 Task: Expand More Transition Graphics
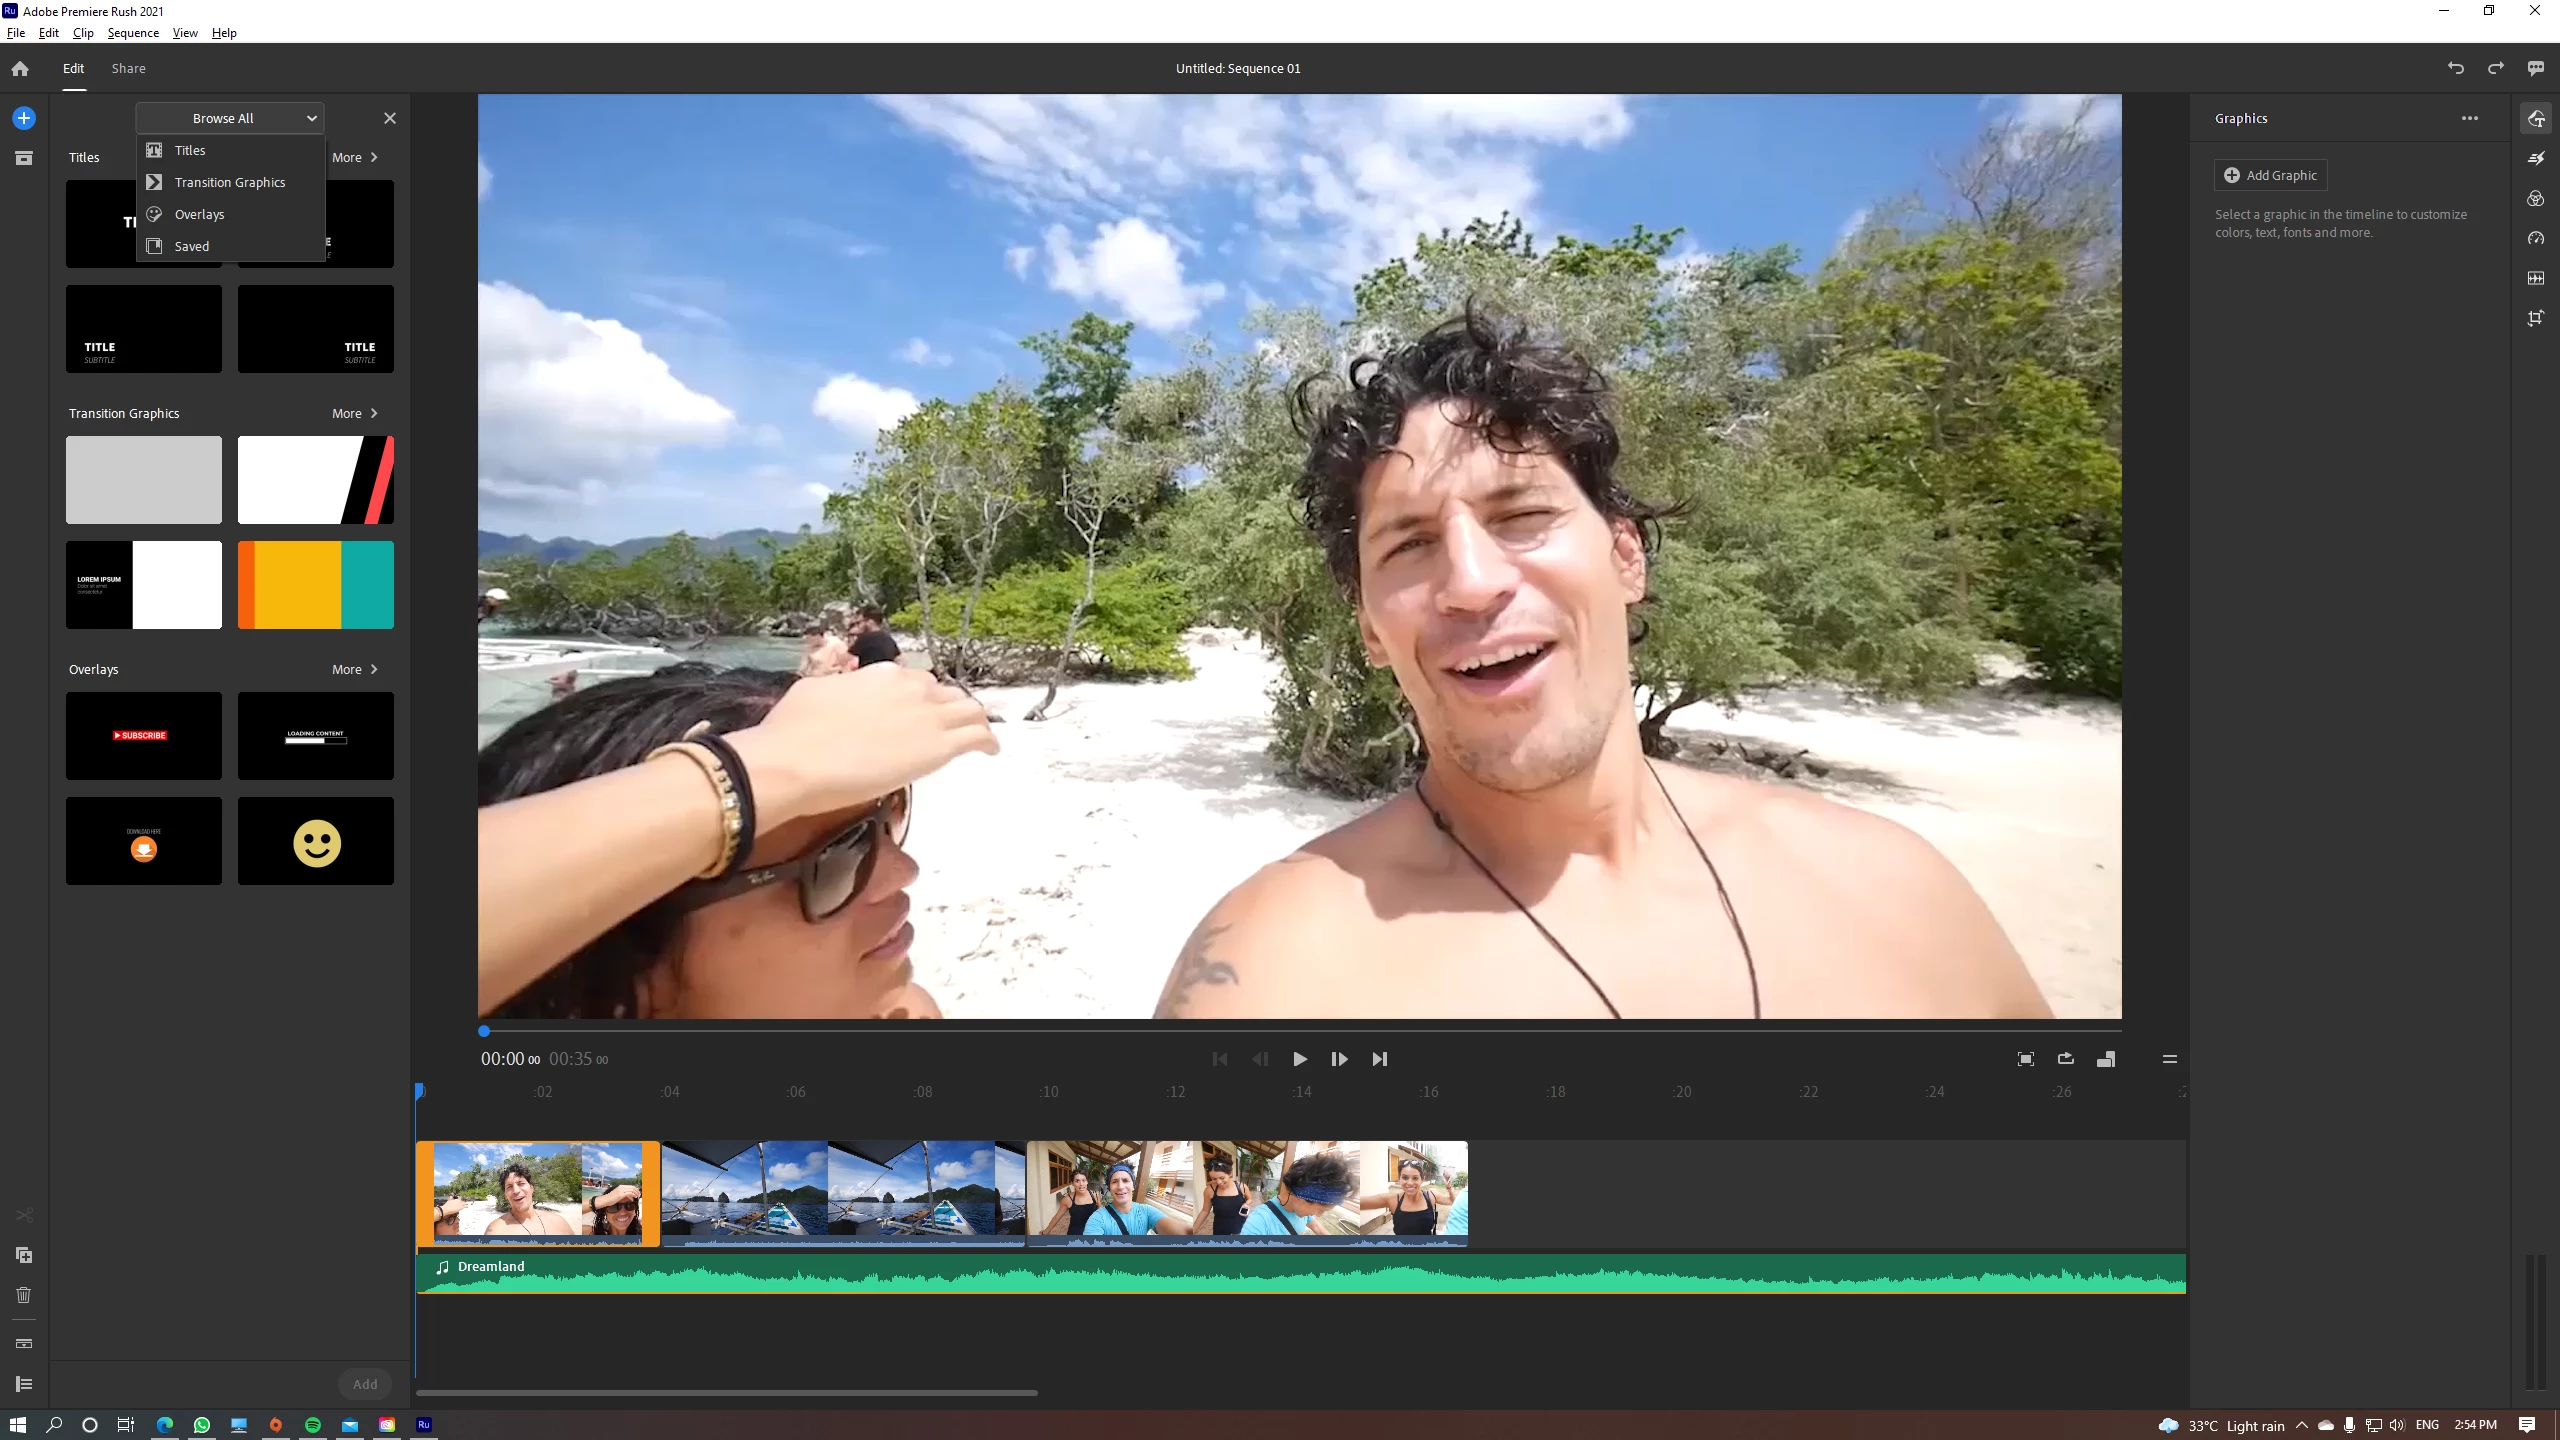355,413
